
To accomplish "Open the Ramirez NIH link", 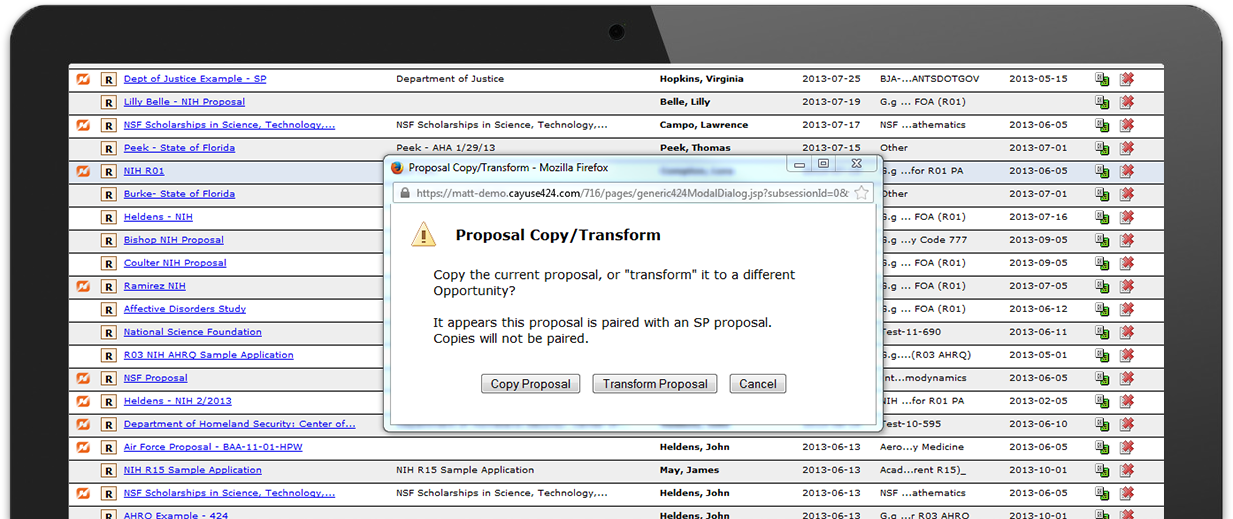I will tap(155, 286).
